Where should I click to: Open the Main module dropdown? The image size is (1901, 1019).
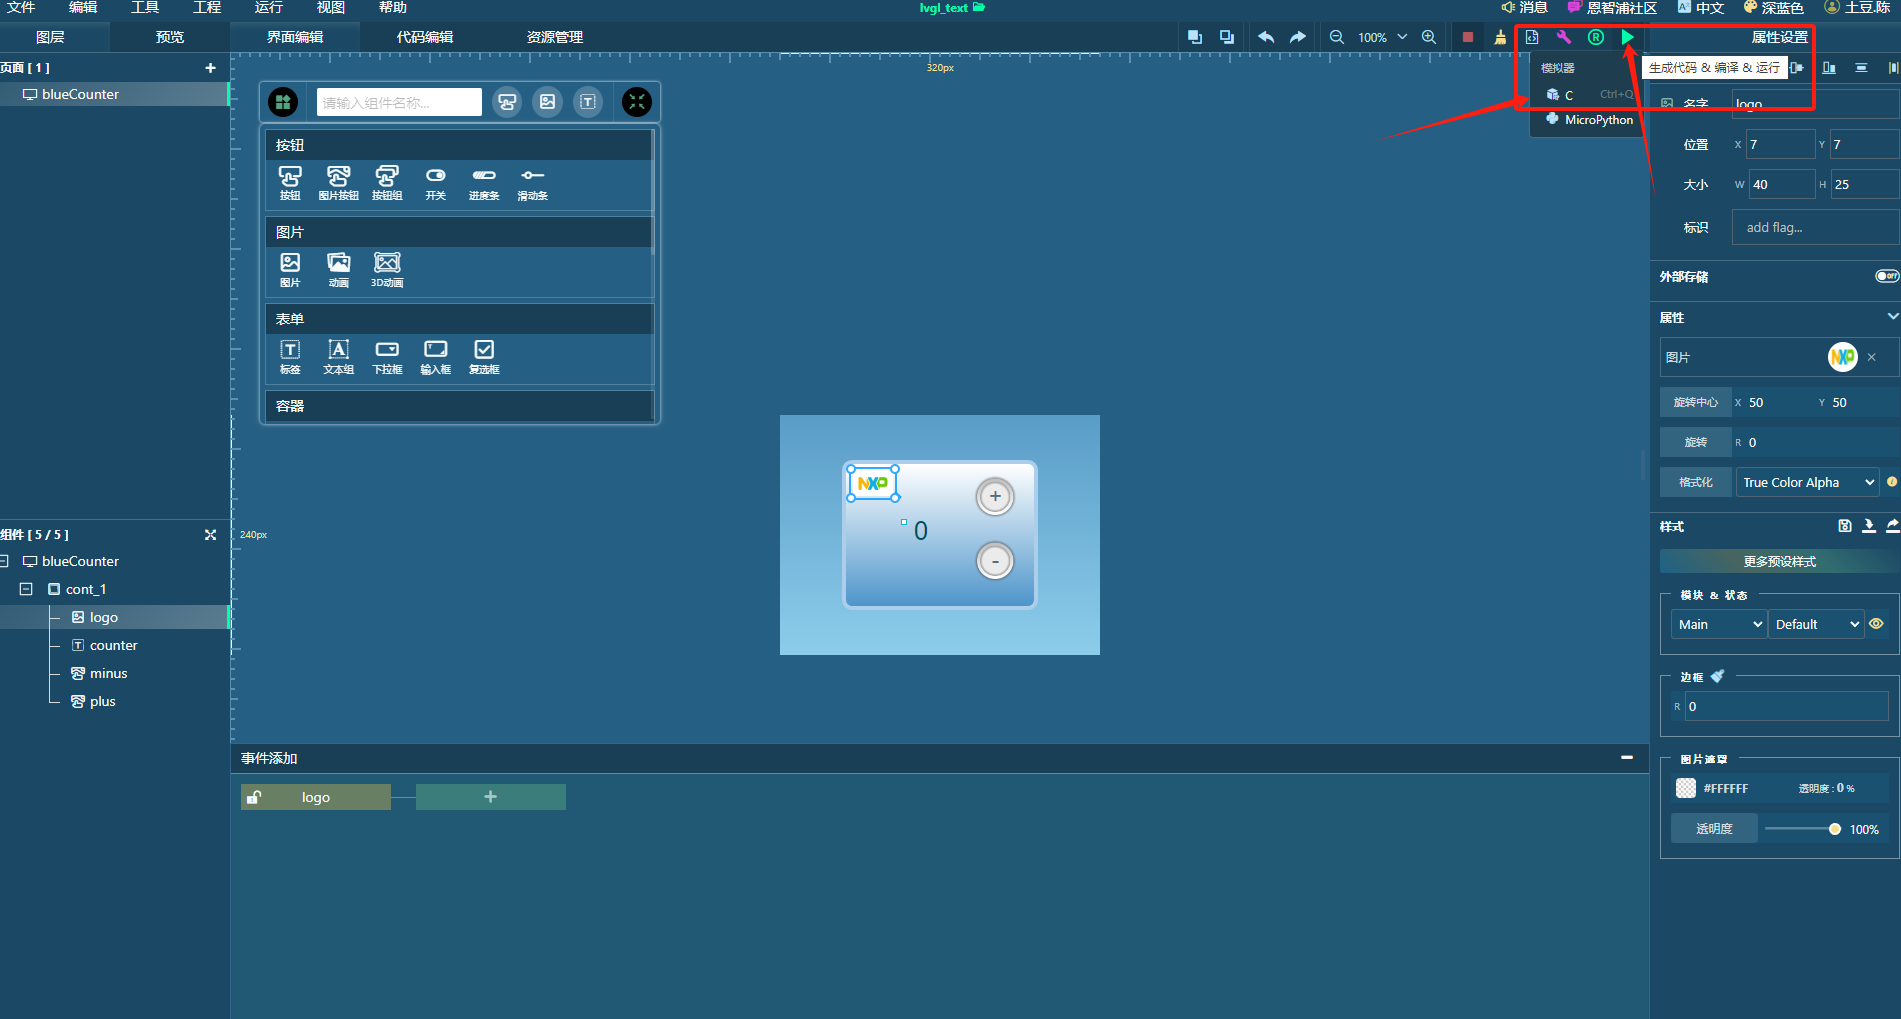(1717, 623)
